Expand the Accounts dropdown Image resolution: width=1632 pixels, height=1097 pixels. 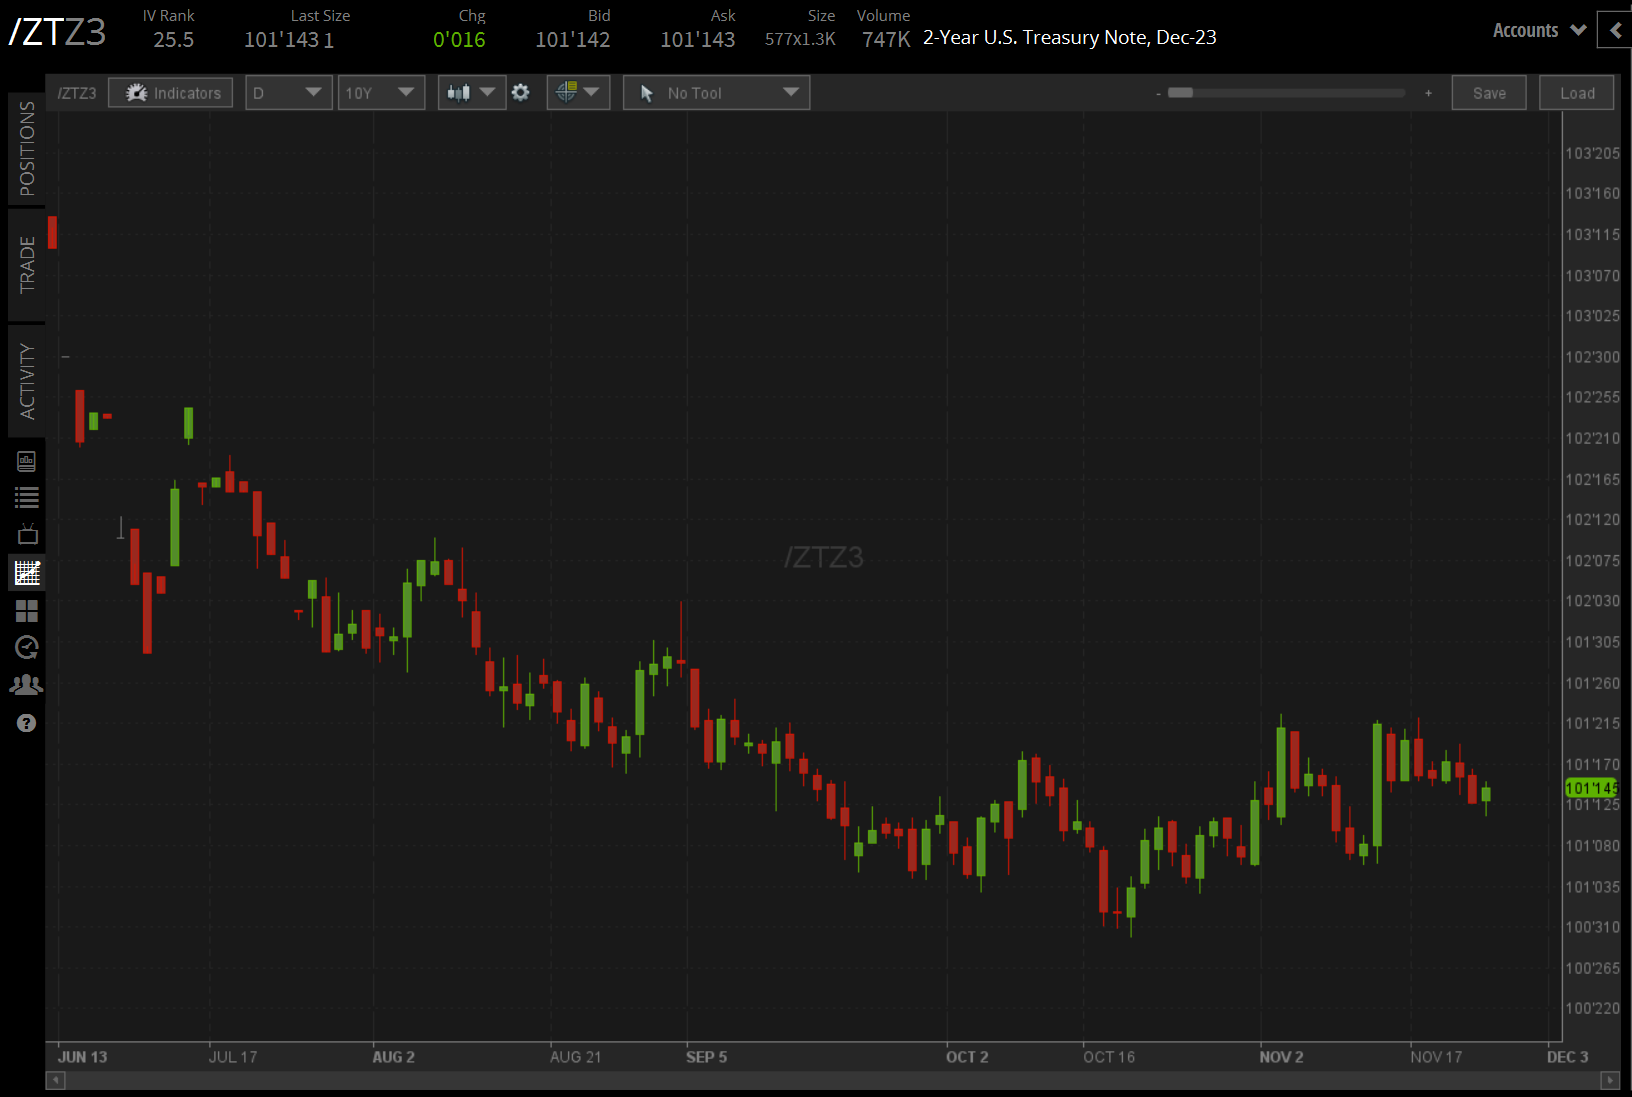click(x=1539, y=31)
